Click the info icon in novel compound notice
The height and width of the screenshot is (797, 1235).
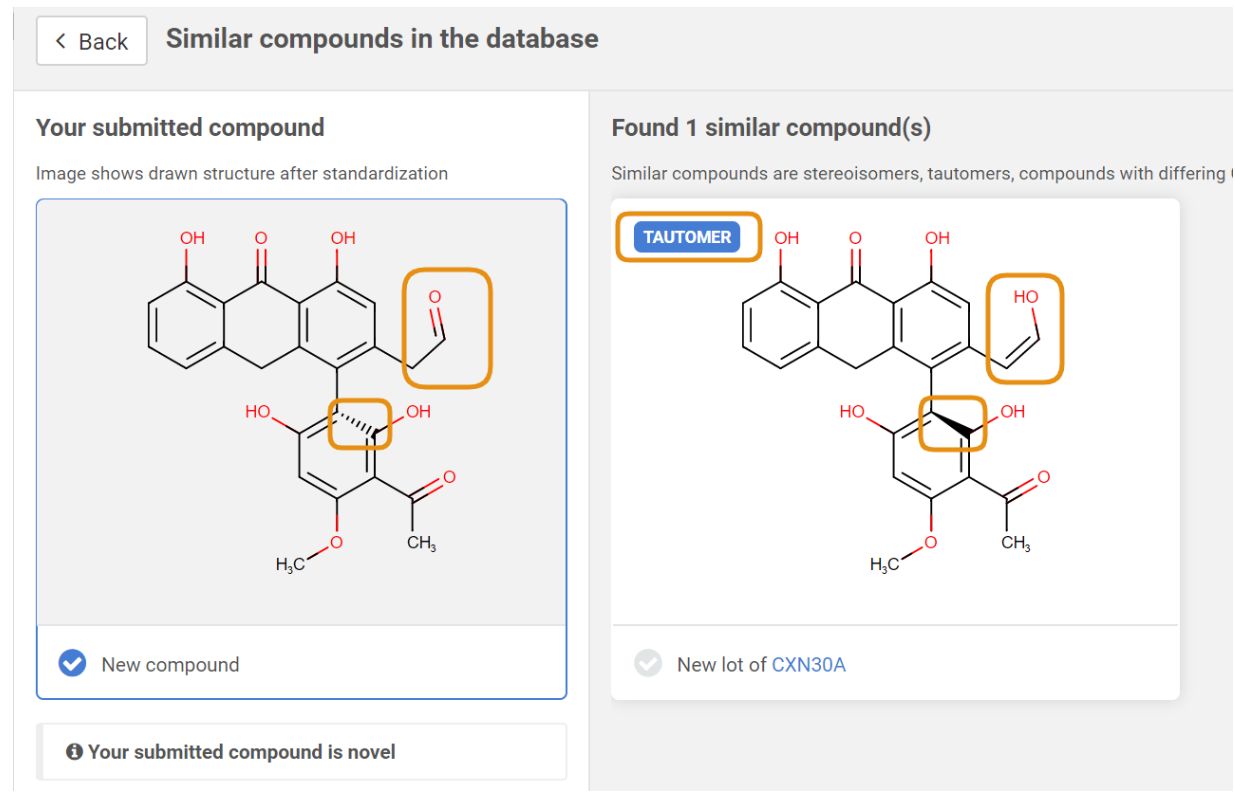click(74, 752)
